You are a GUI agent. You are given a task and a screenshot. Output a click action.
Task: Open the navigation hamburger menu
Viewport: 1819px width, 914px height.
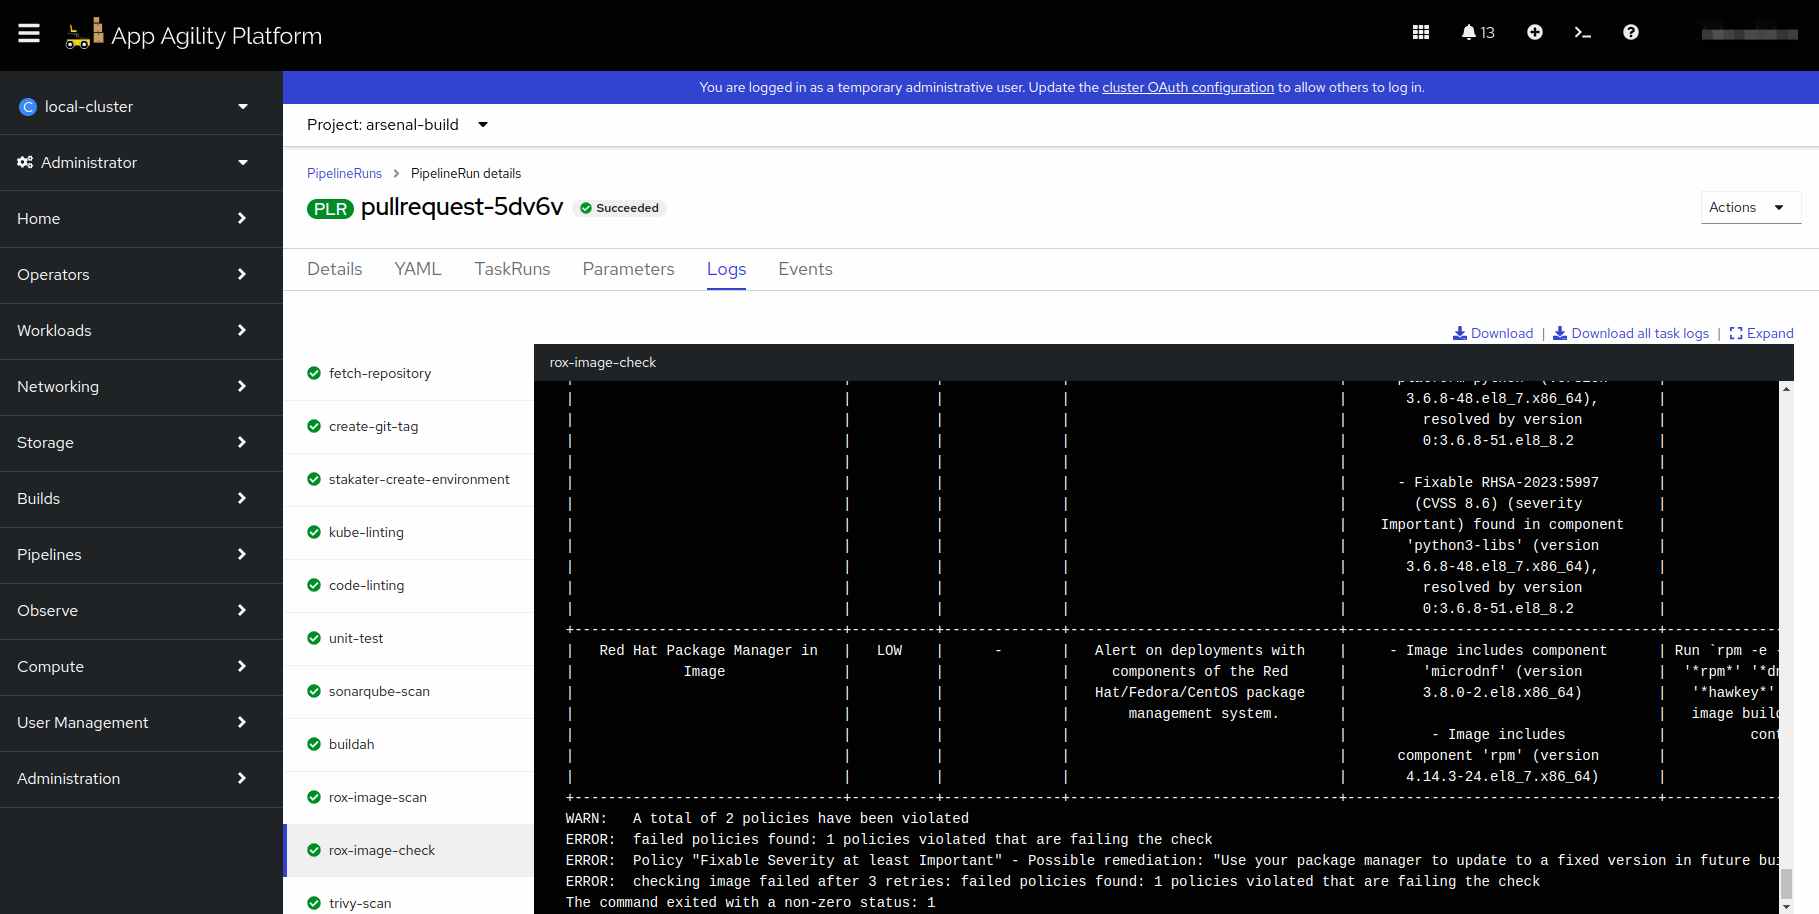click(x=28, y=32)
